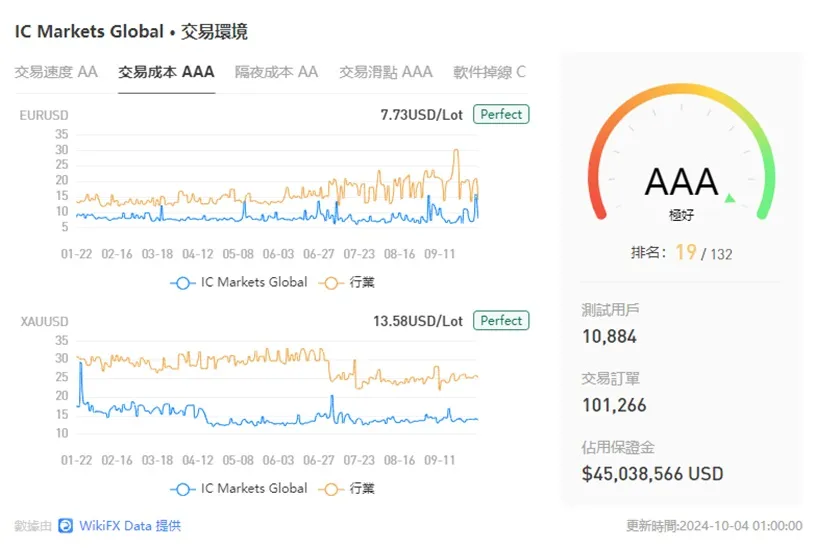Click the EURUSD chart label
This screenshot has height=548, width=815.
coord(44,115)
